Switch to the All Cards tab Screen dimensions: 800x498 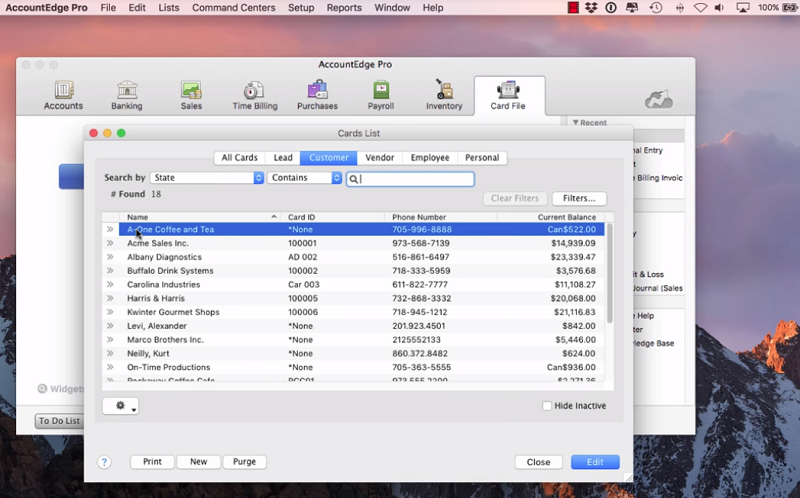(239, 158)
